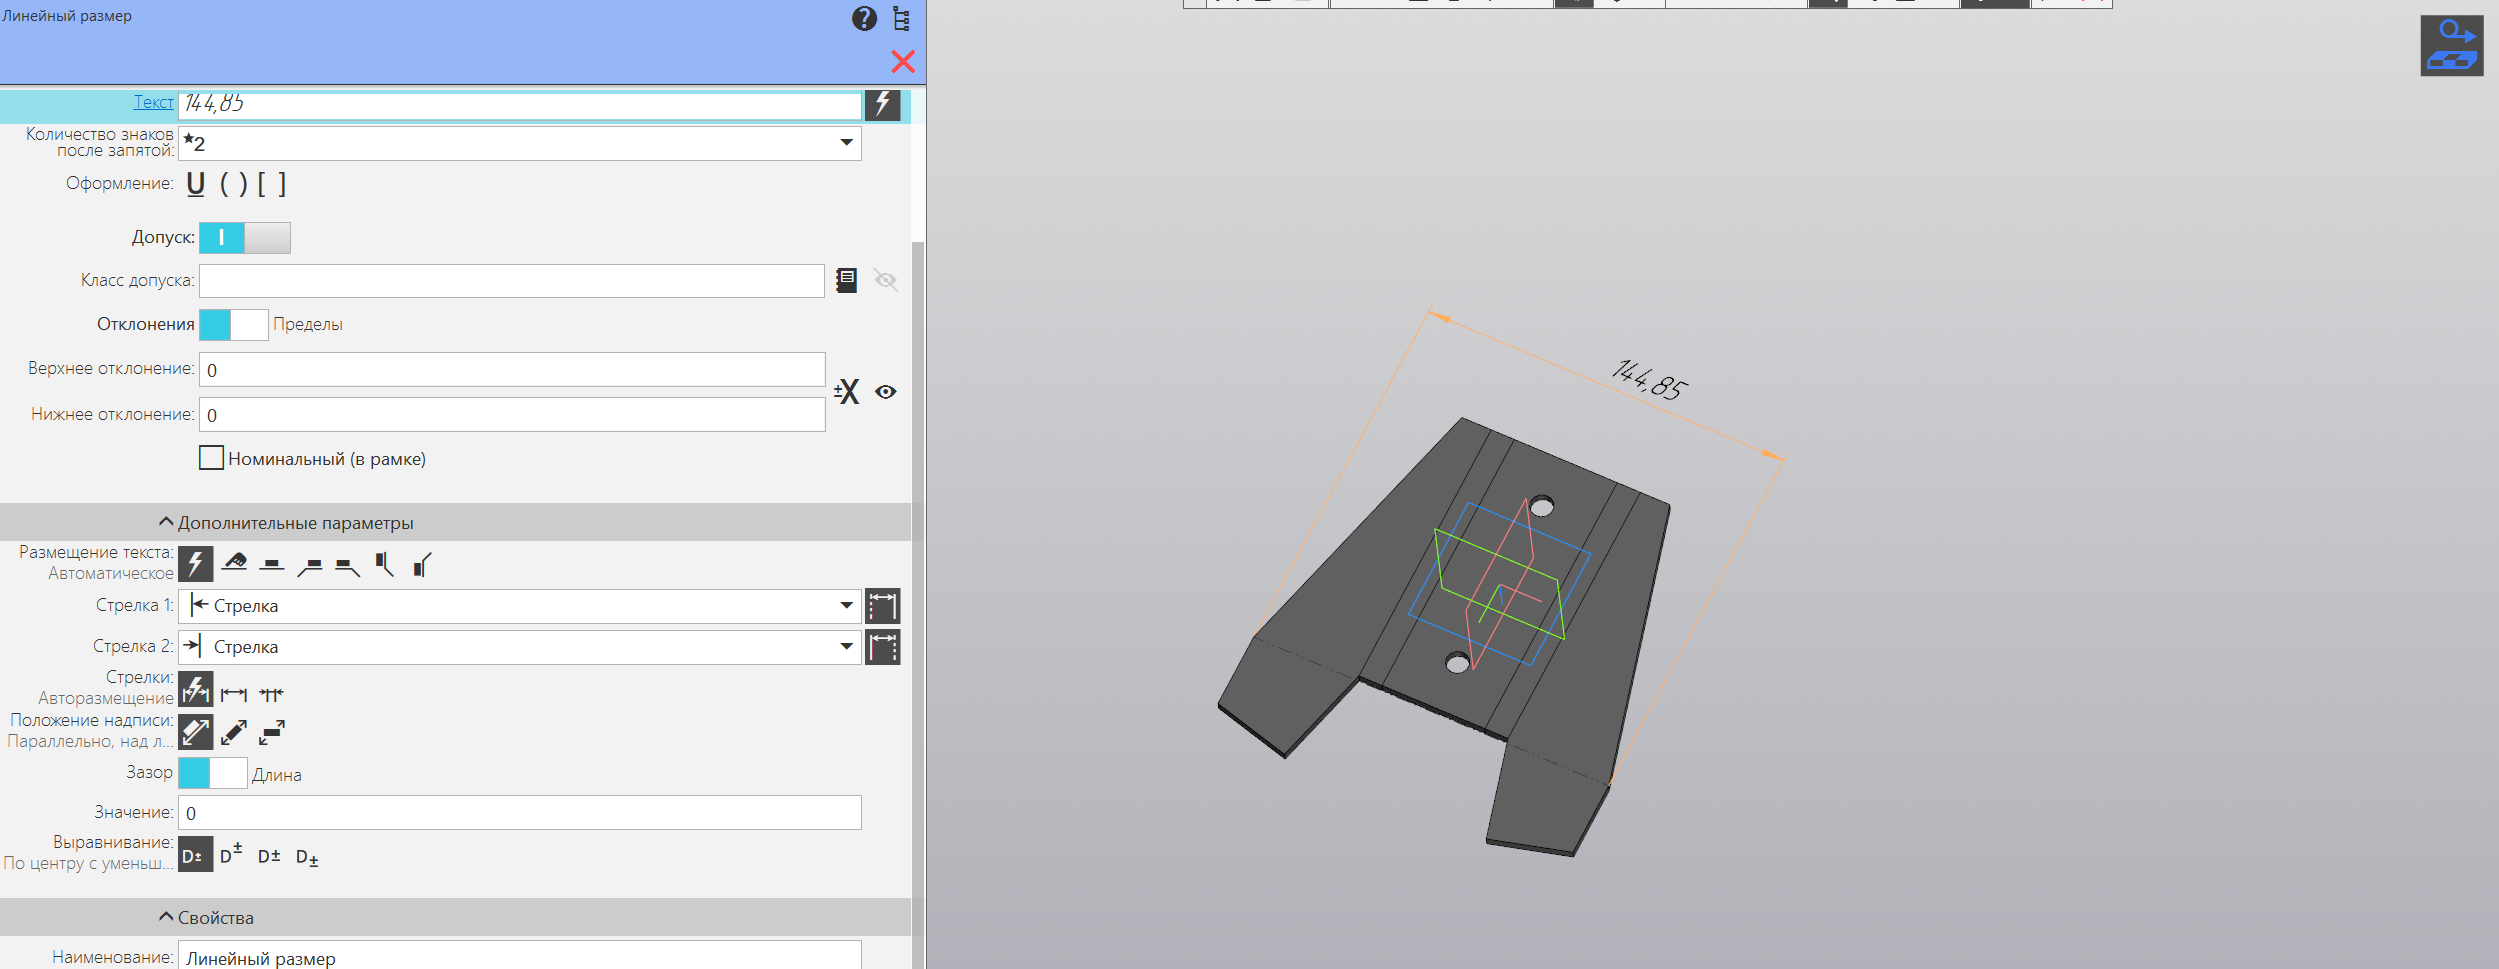Click the ±X symmetric deviation icon
Screen dimensions: 2499x969
coord(847,392)
